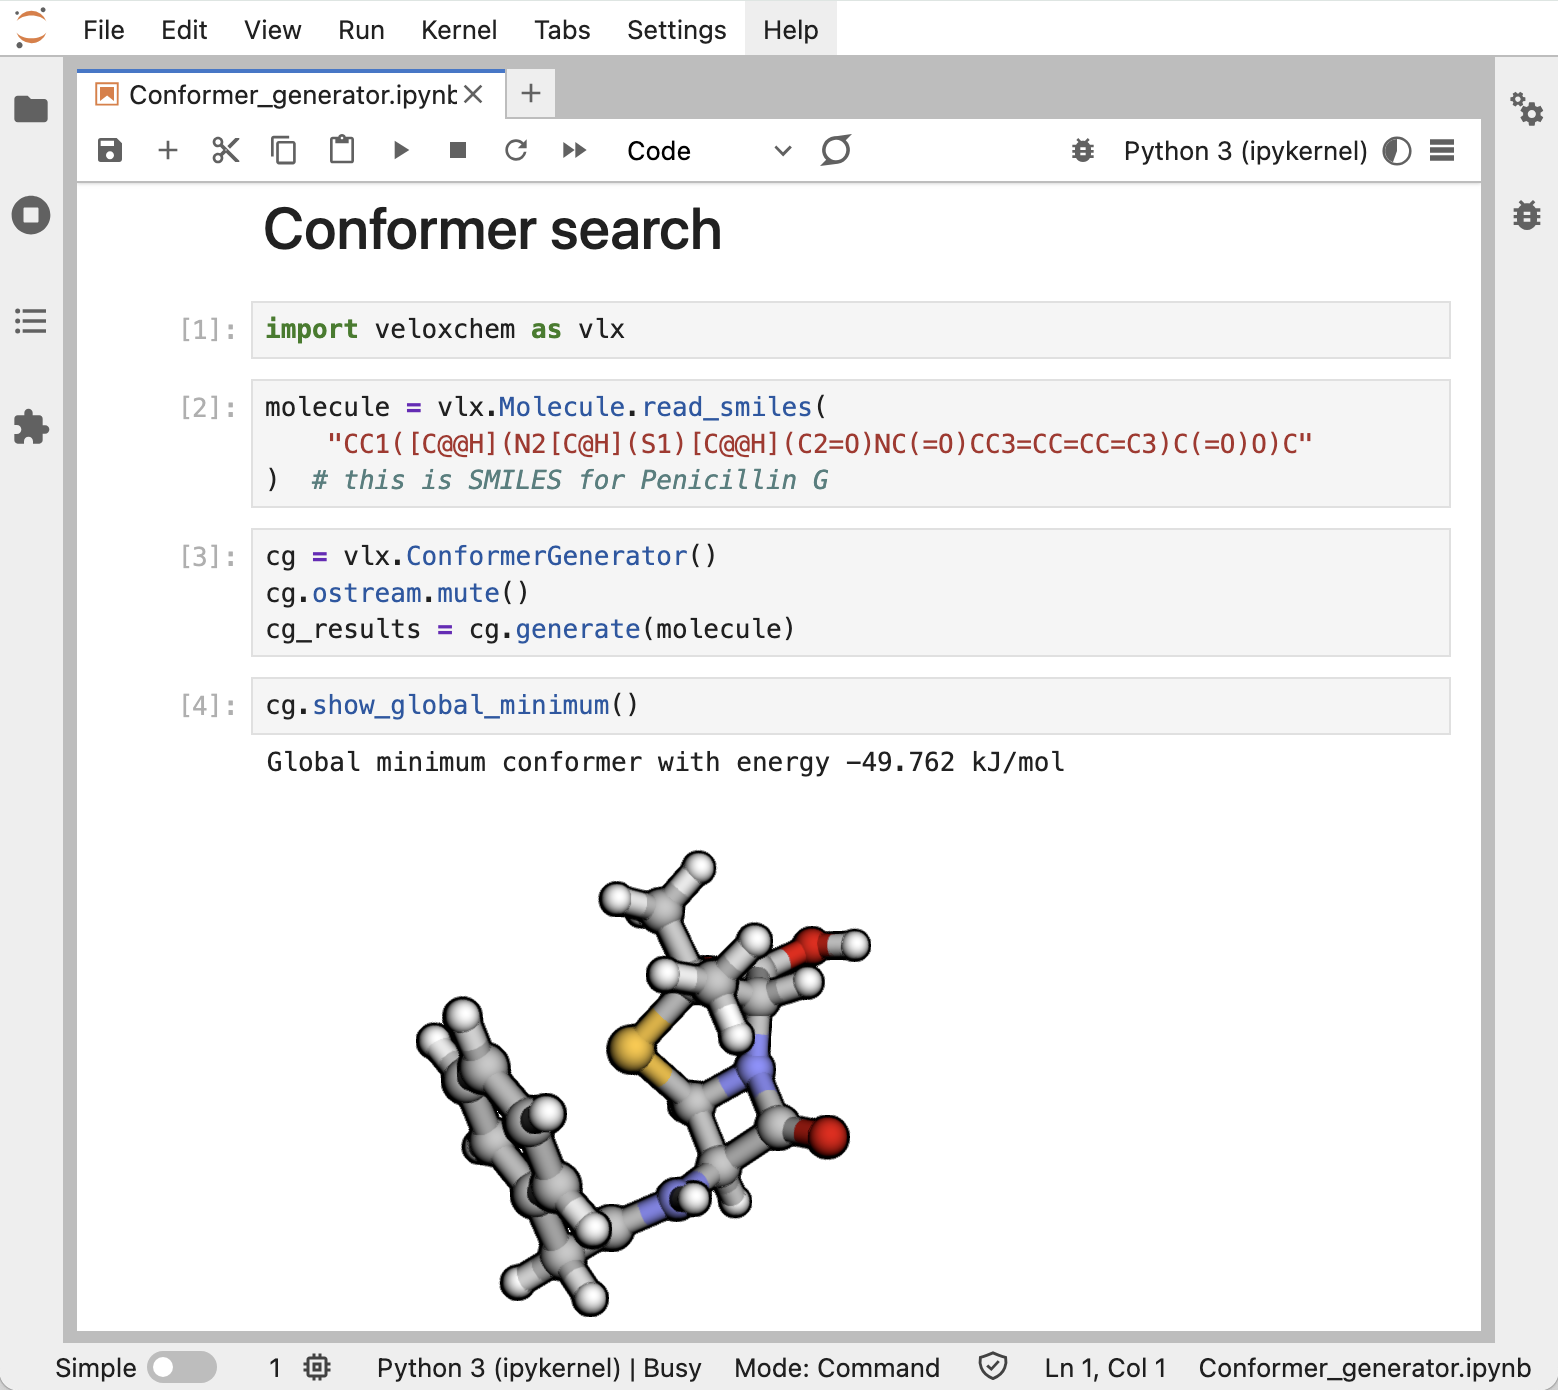The width and height of the screenshot is (1558, 1390).
Task: Cut the selected cell with scissors icon
Action: coord(226,151)
